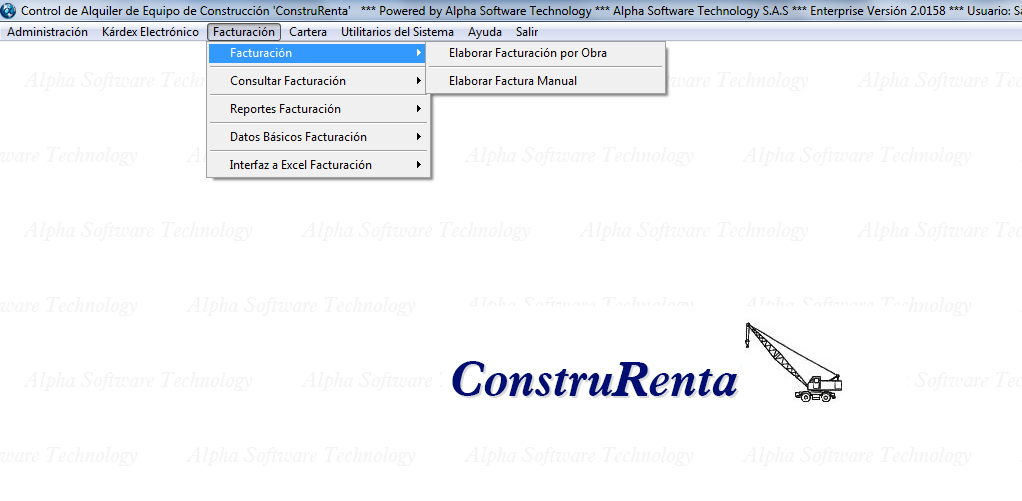Click the ConstruRenta logo text
Screen dimensions: 1022x501
[x=594, y=380]
